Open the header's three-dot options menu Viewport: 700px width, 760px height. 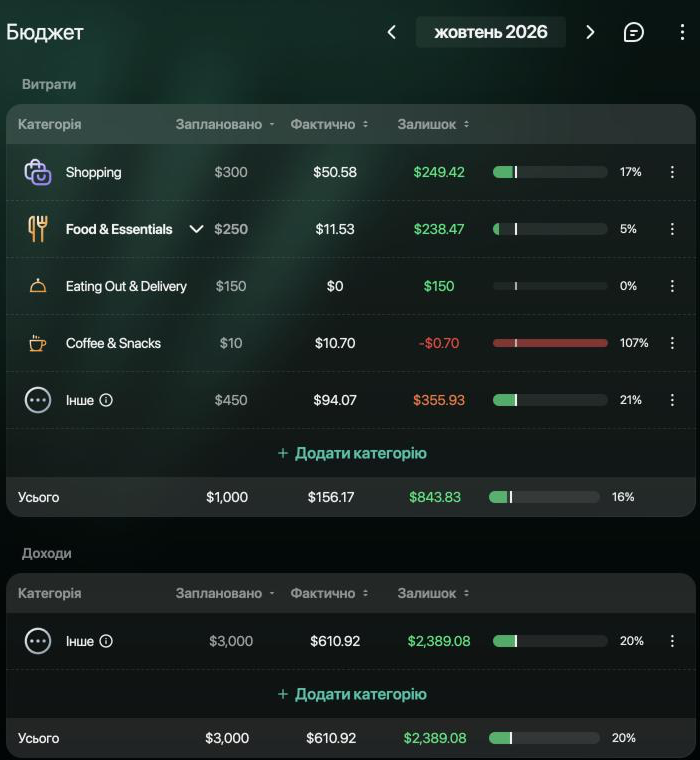682,32
